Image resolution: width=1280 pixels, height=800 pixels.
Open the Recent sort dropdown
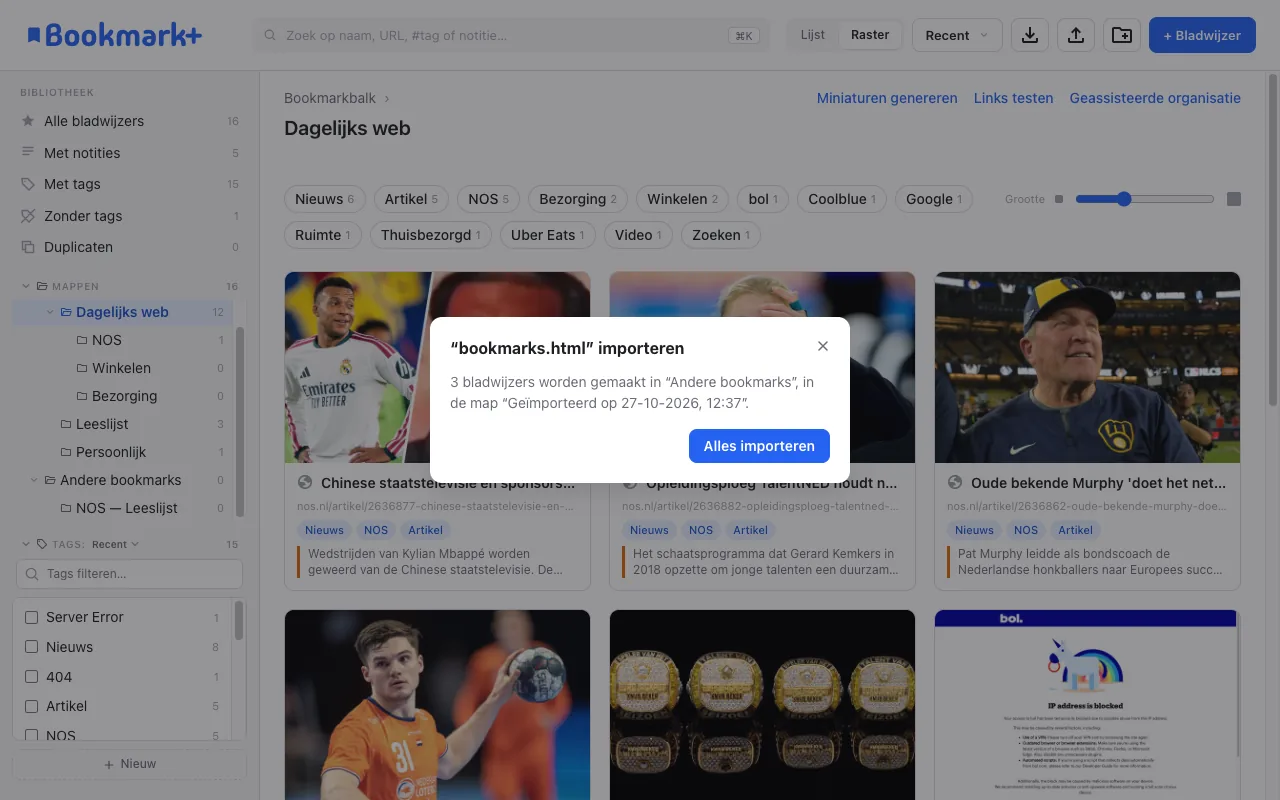957,35
